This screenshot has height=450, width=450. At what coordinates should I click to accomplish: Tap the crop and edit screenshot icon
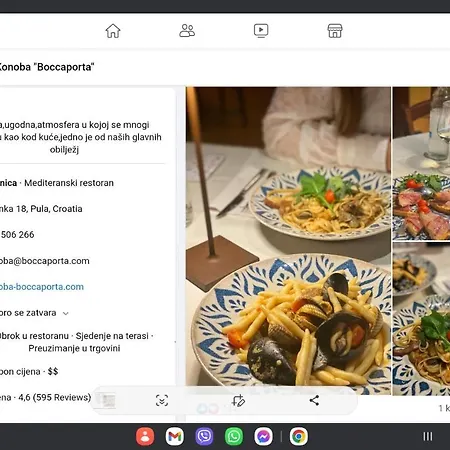[238, 400]
